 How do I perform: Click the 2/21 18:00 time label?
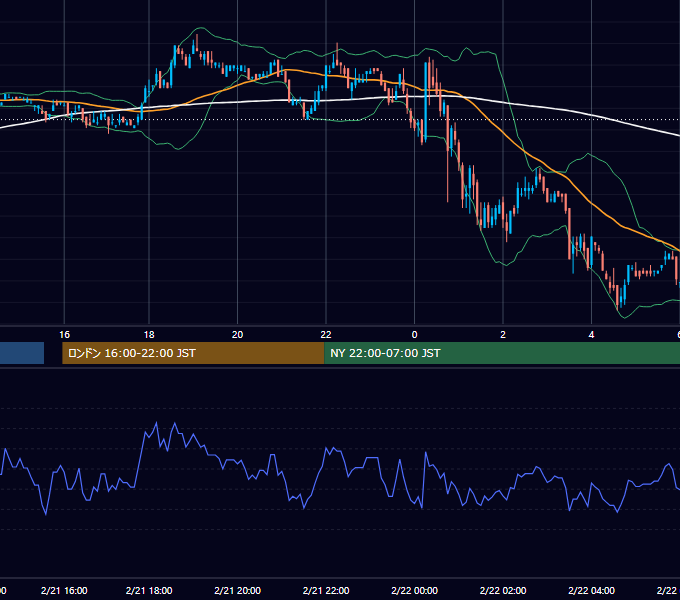[149, 590]
